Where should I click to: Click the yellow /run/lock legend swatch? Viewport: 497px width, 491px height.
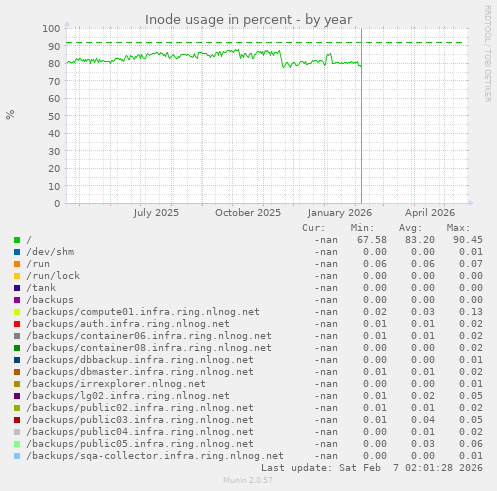coord(17,276)
